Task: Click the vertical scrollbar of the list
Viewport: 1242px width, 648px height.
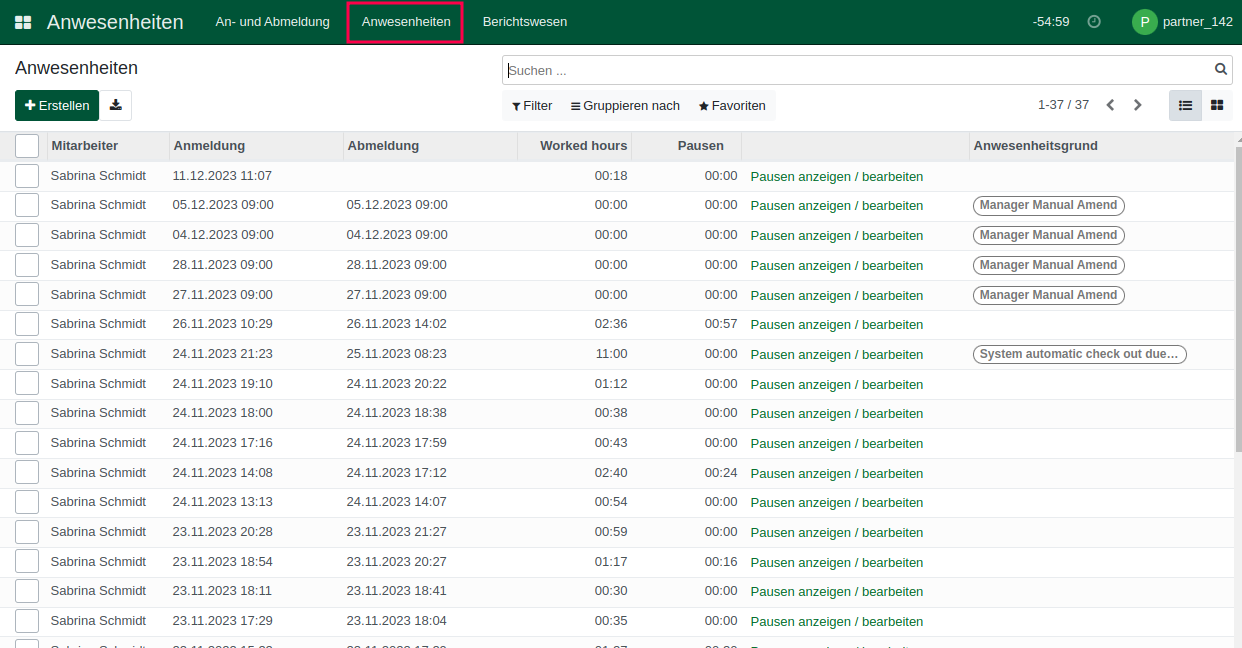Action: (x=1238, y=300)
